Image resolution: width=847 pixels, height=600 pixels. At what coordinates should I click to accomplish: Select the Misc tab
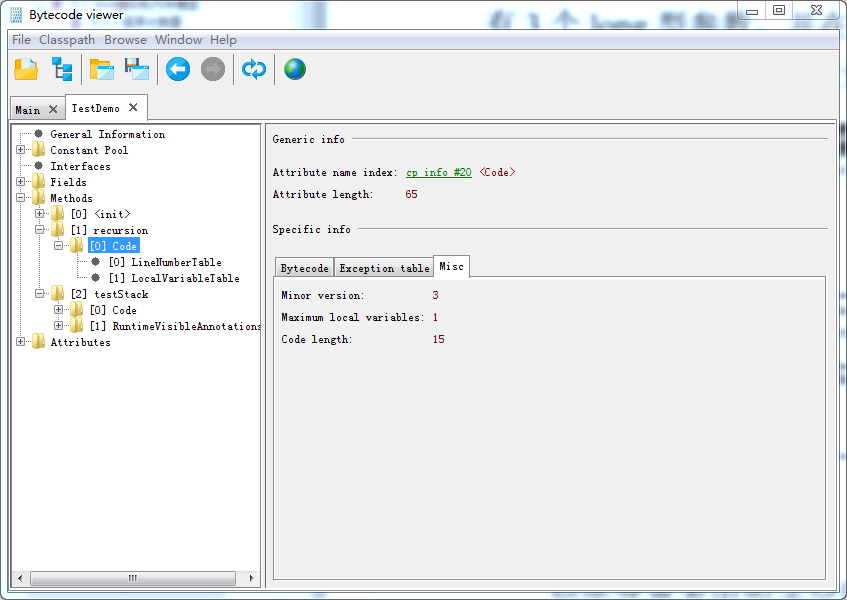tap(451, 266)
